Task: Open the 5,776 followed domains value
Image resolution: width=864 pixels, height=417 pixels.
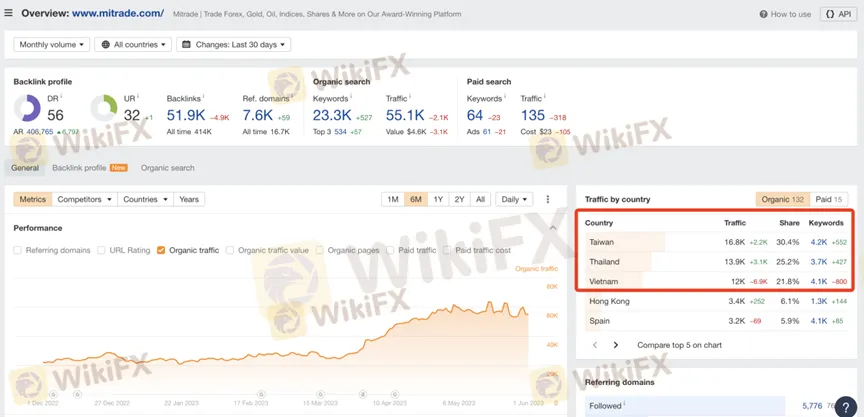Action: (812, 406)
